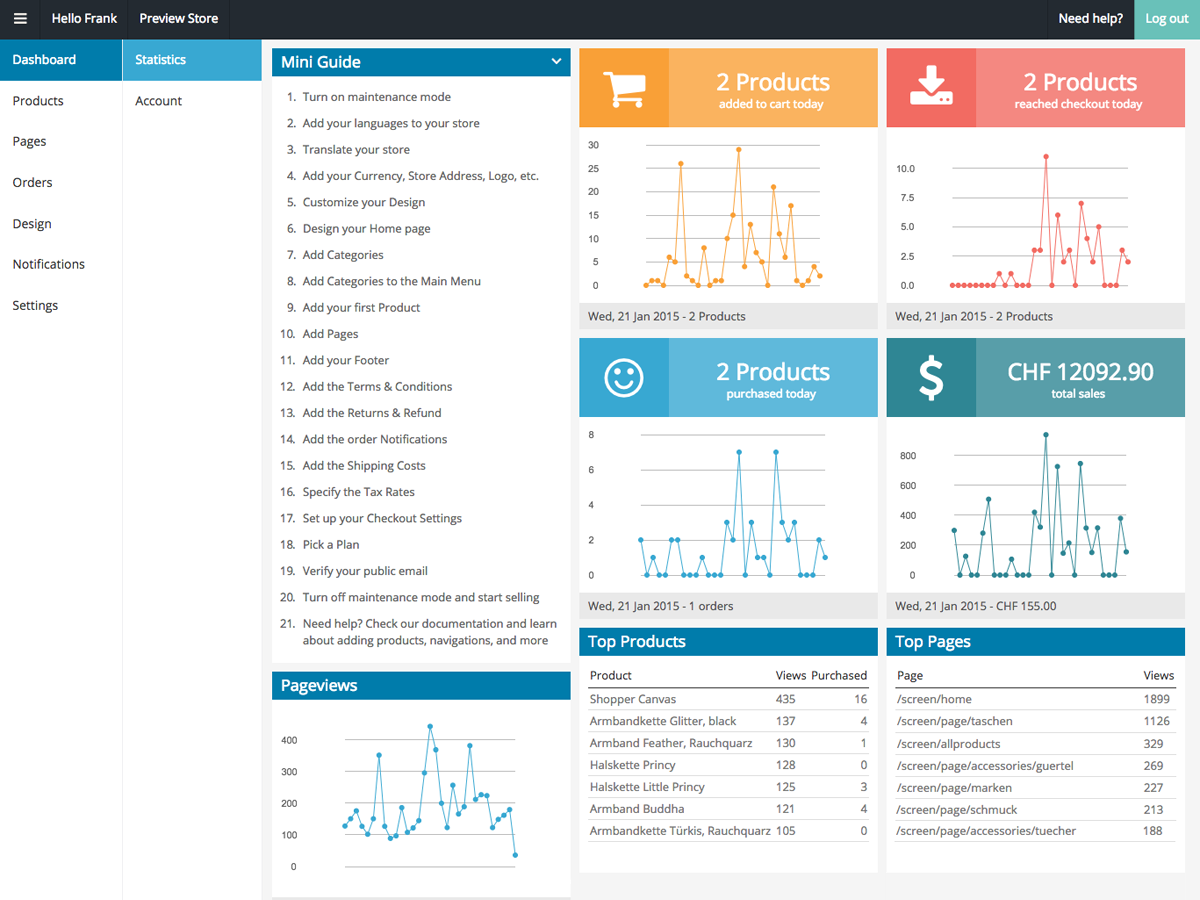Open the hamburger menu icon
This screenshot has height=900, width=1200.
(20, 19)
